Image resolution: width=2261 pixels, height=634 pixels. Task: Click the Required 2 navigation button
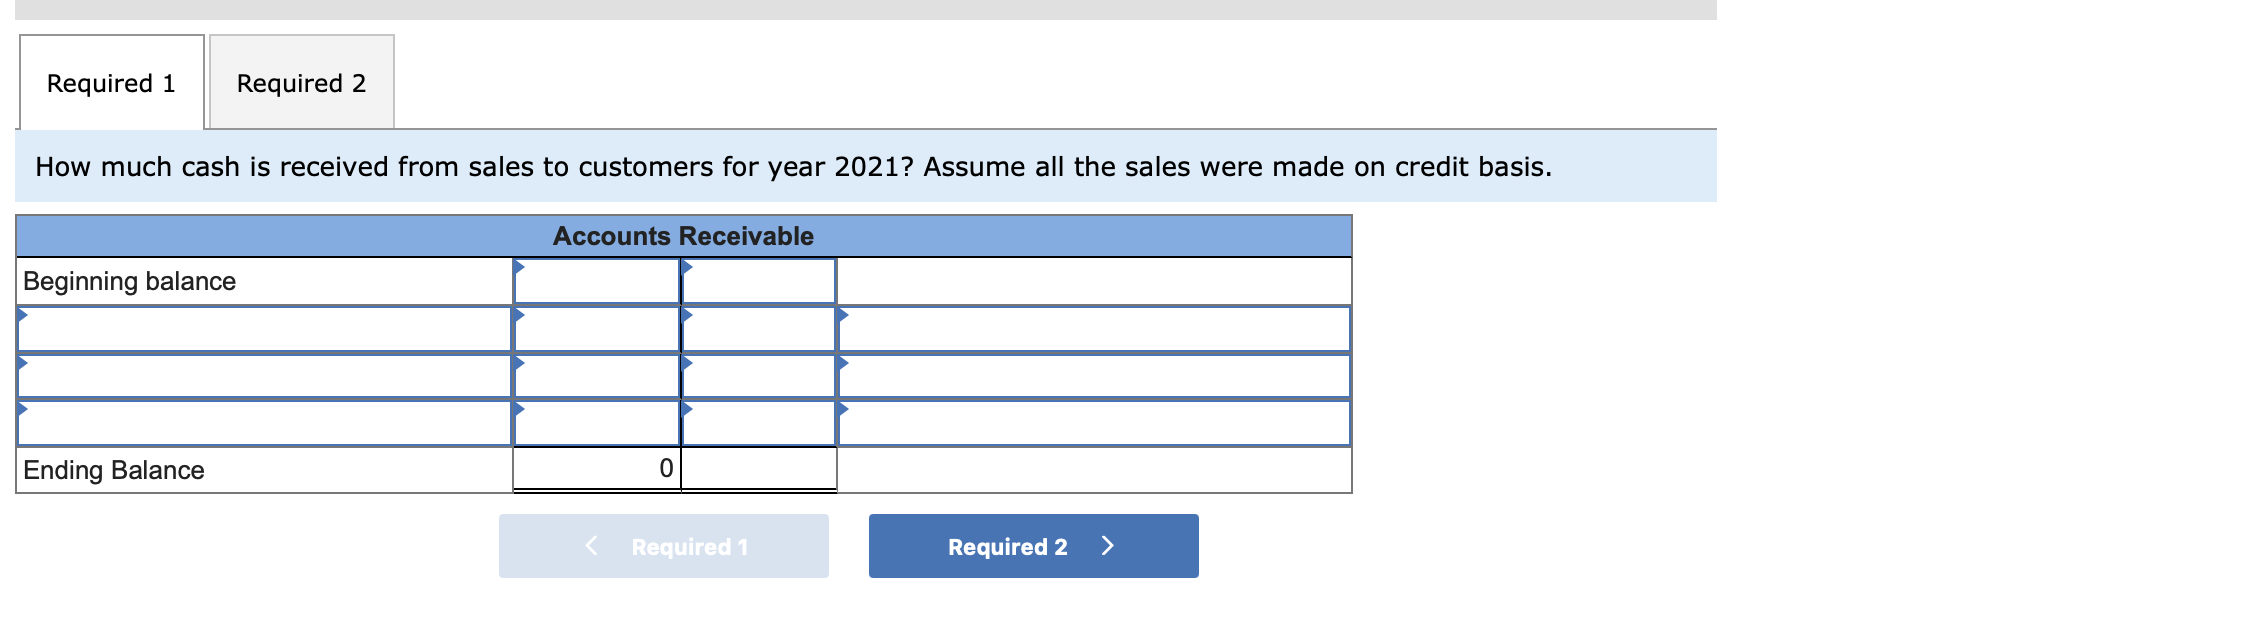[1032, 546]
